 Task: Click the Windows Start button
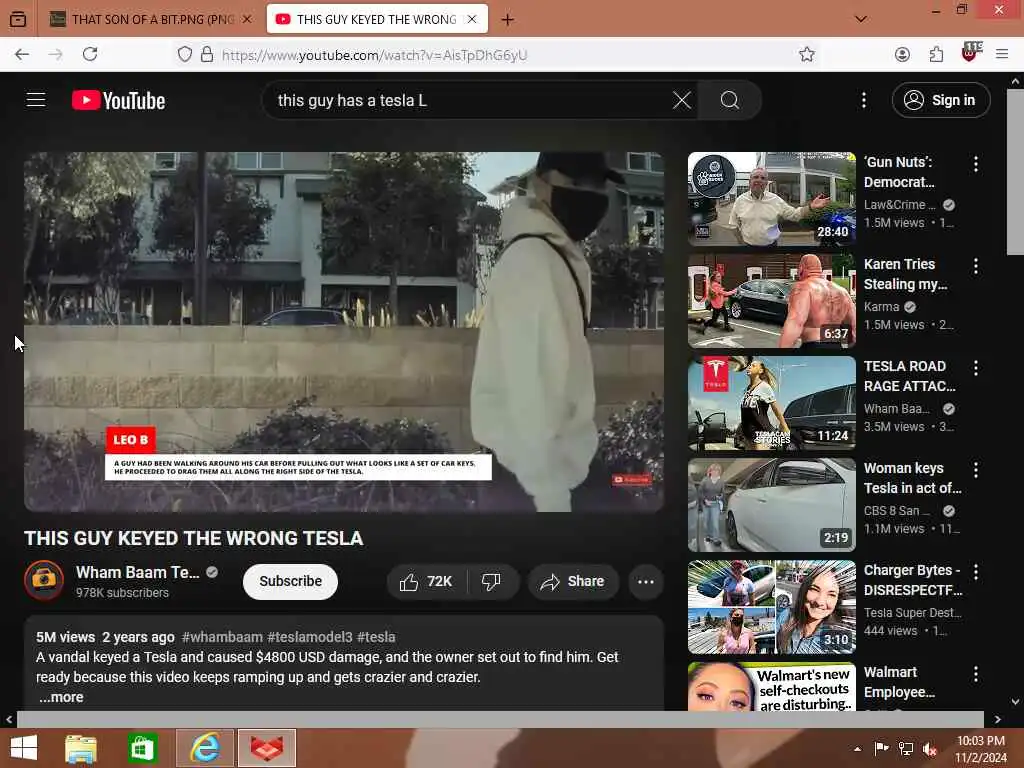(x=24, y=748)
